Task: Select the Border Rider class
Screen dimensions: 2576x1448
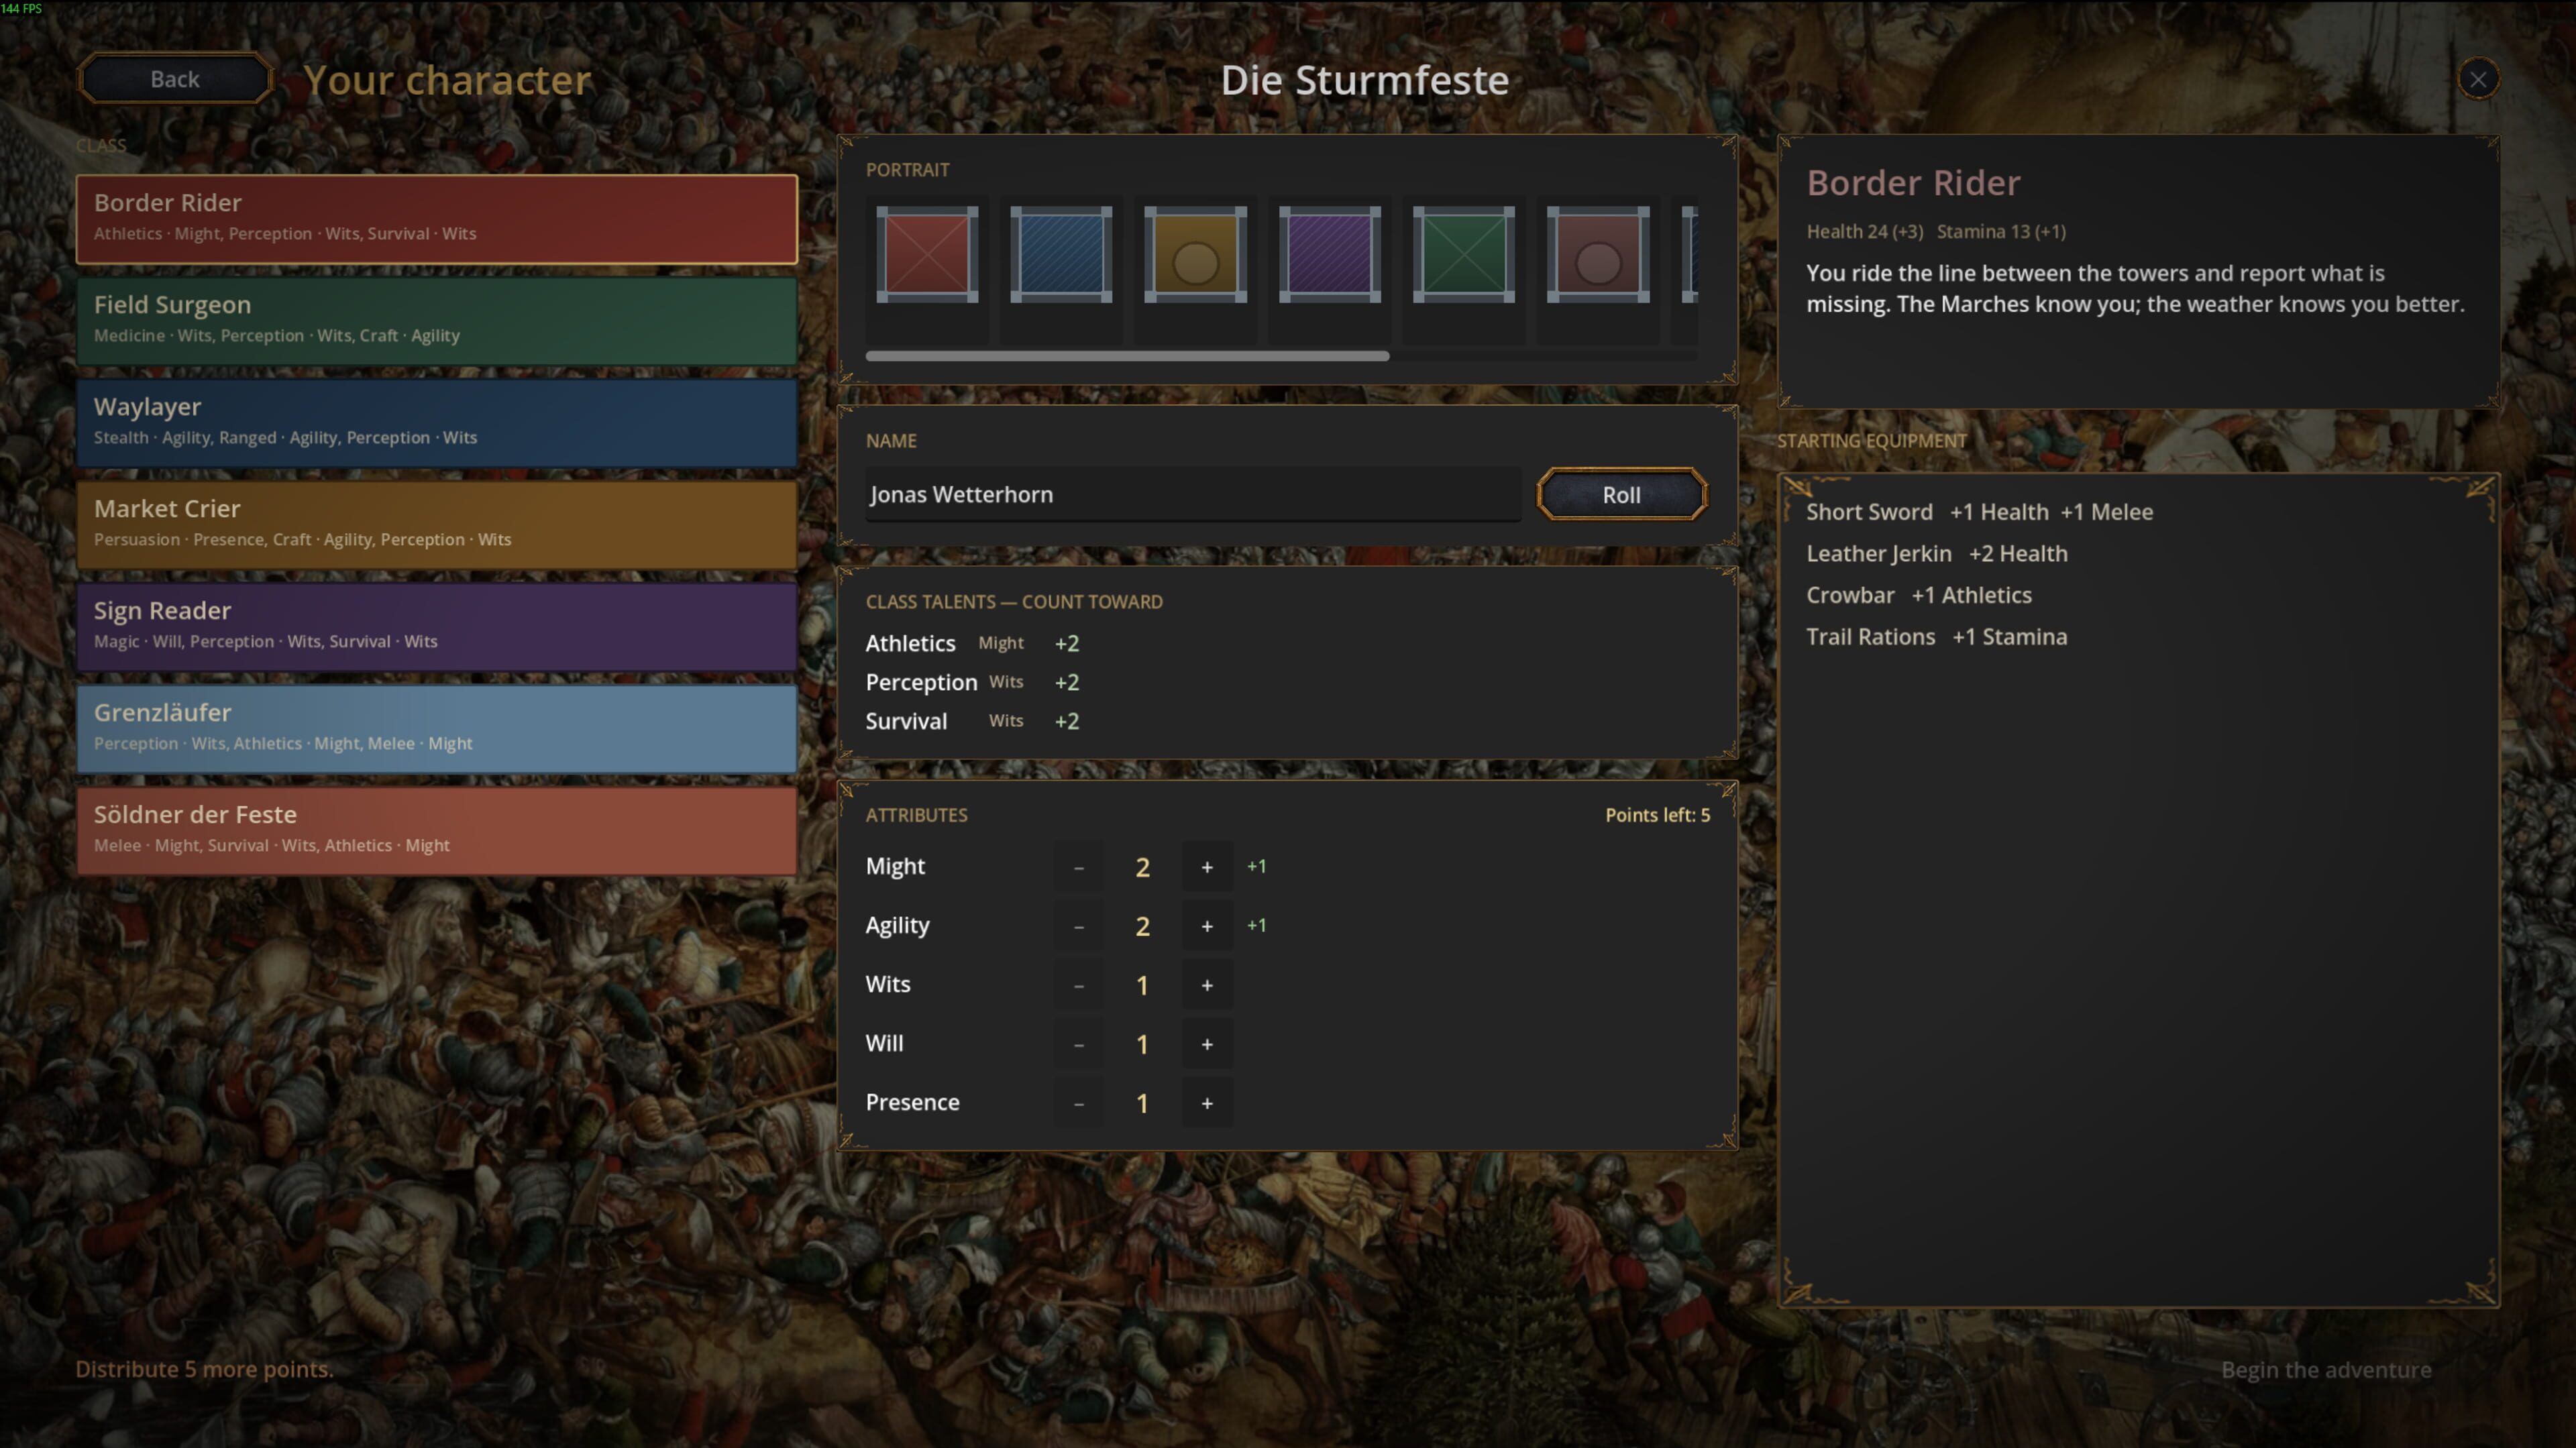Action: 437,219
